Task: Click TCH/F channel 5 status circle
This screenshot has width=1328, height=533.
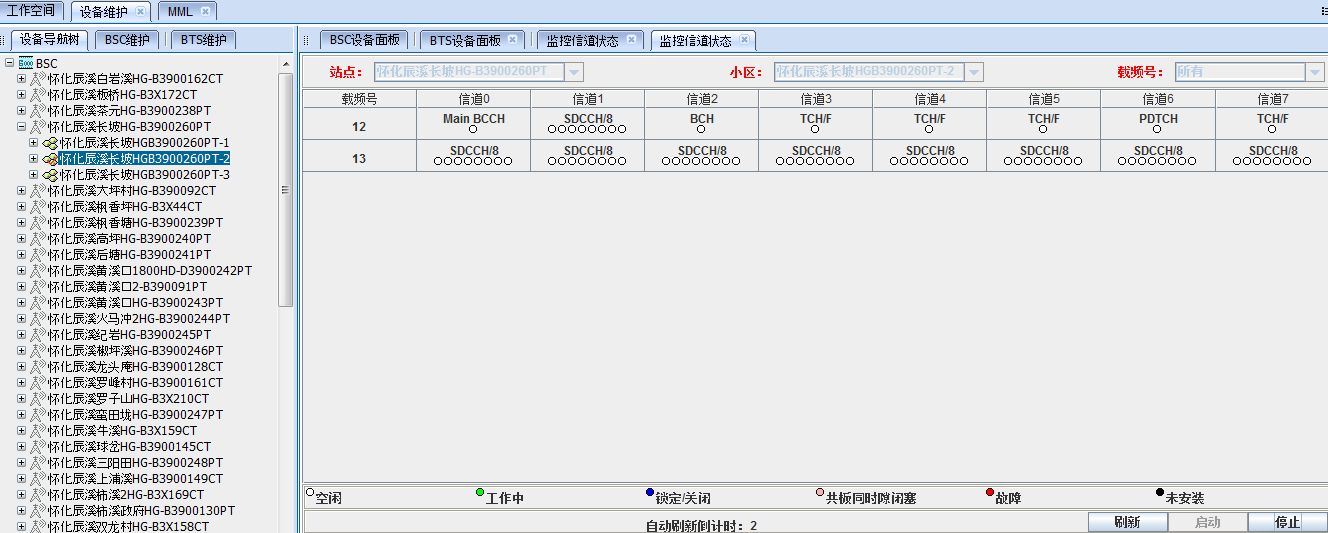Action: pyautogui.click(x=1044, y=129)
